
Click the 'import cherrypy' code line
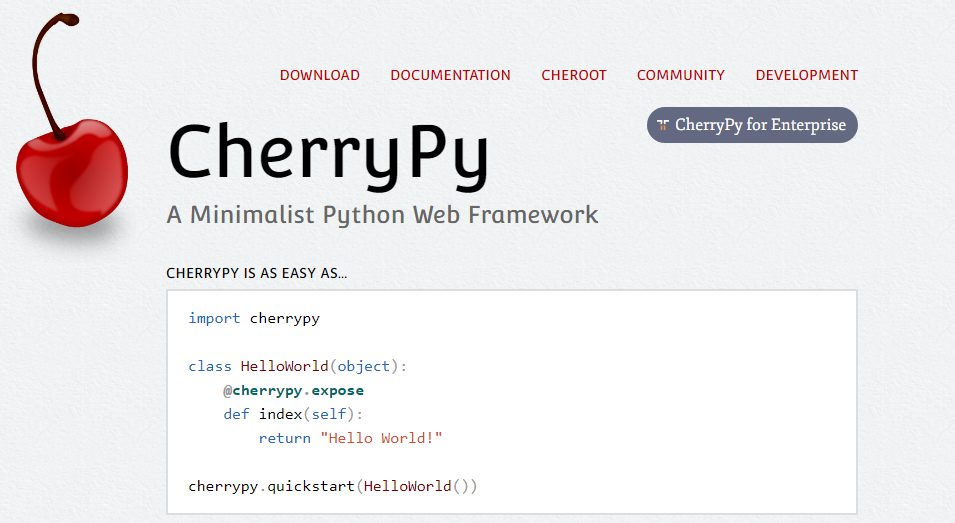tap(254, 318)
